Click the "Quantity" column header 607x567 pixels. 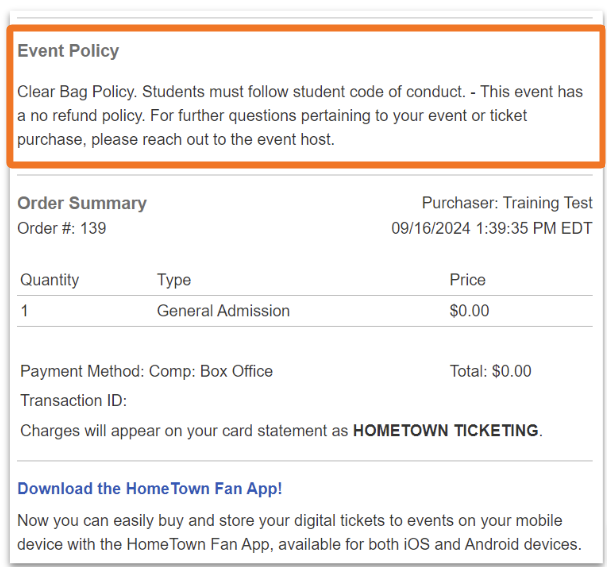(x=49, y=280)
